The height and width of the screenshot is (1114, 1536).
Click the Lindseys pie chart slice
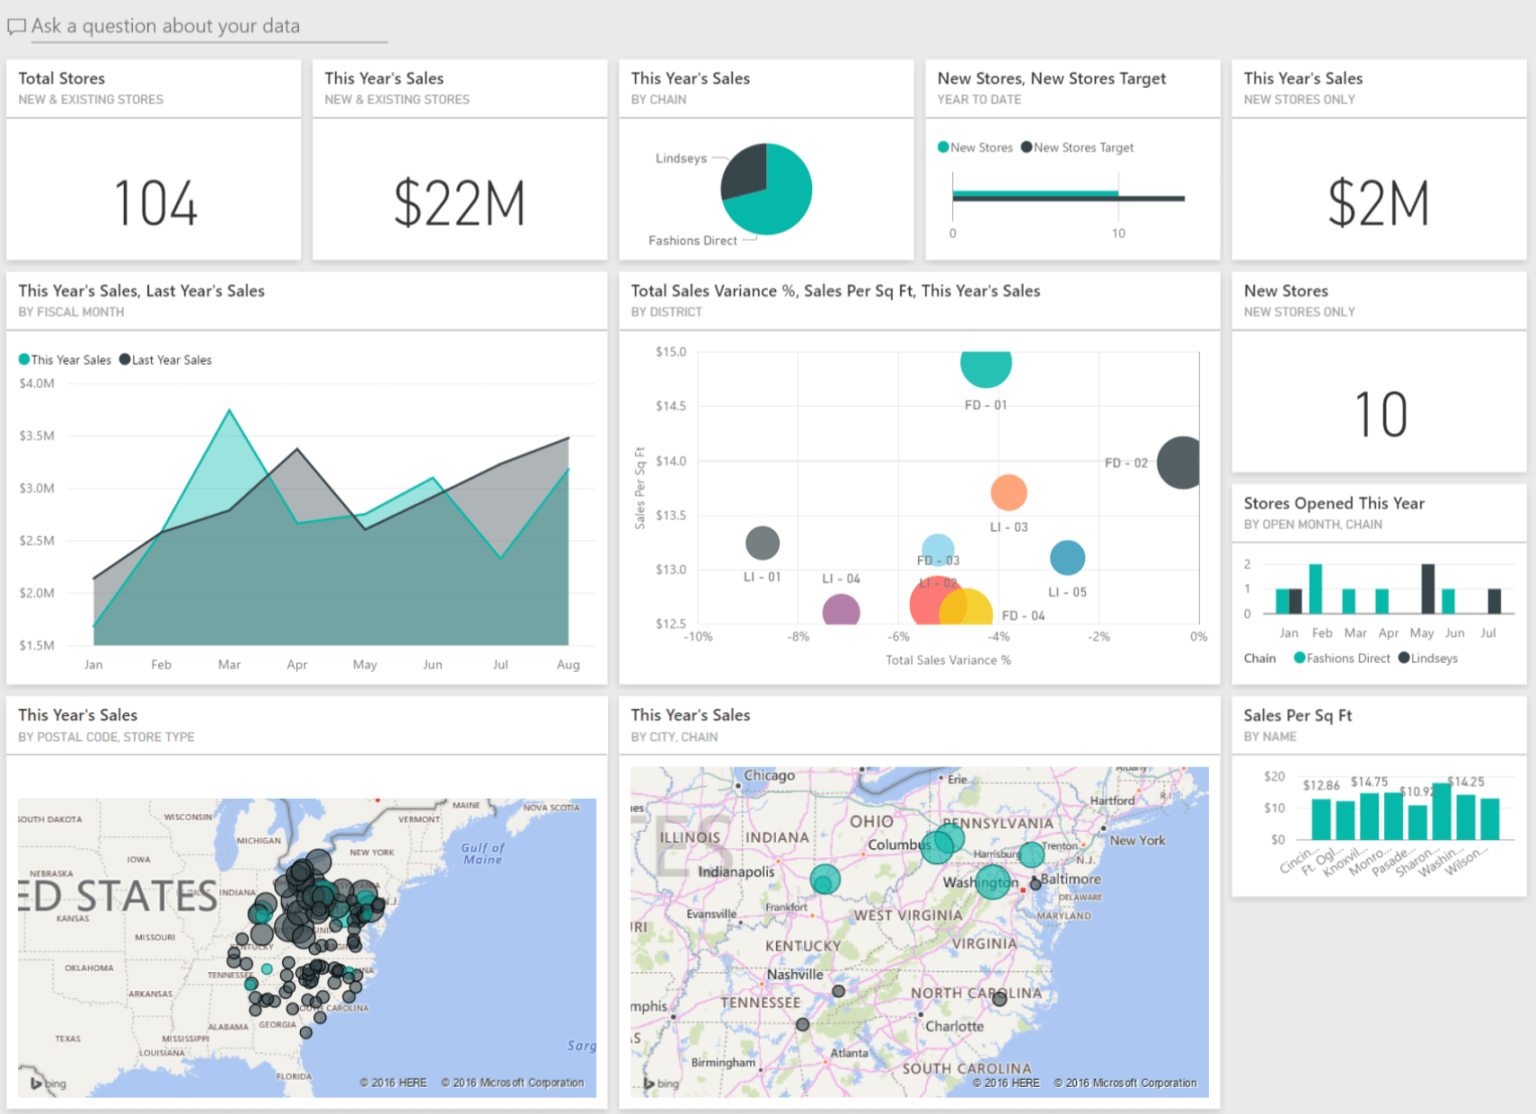point(744,171)
